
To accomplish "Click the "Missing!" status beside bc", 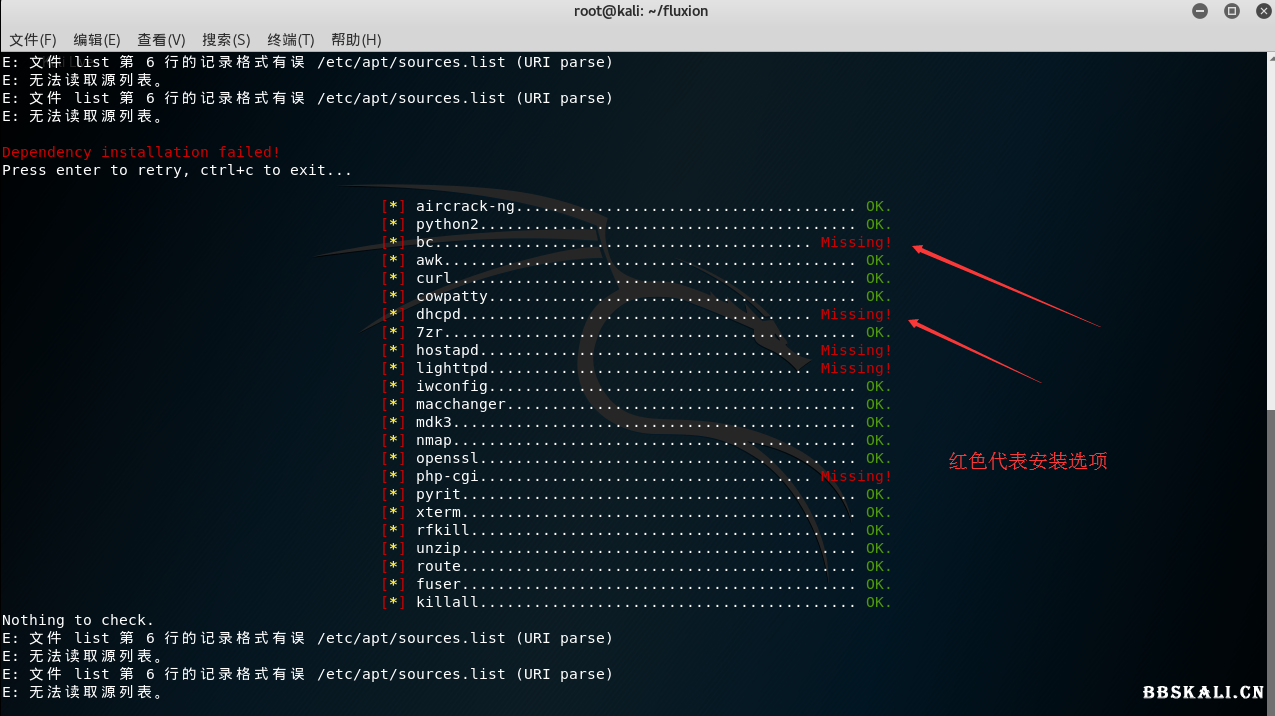I will 856,242.
